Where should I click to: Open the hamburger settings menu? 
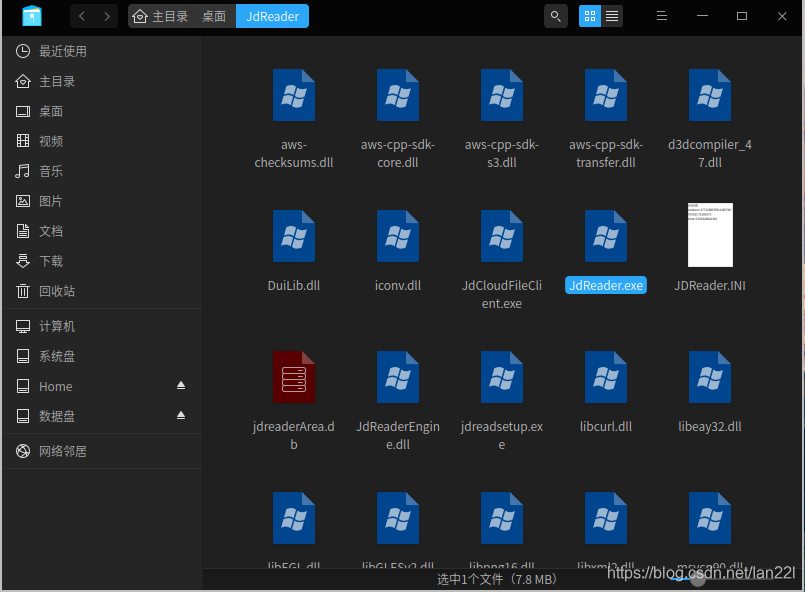pos(662,16)
